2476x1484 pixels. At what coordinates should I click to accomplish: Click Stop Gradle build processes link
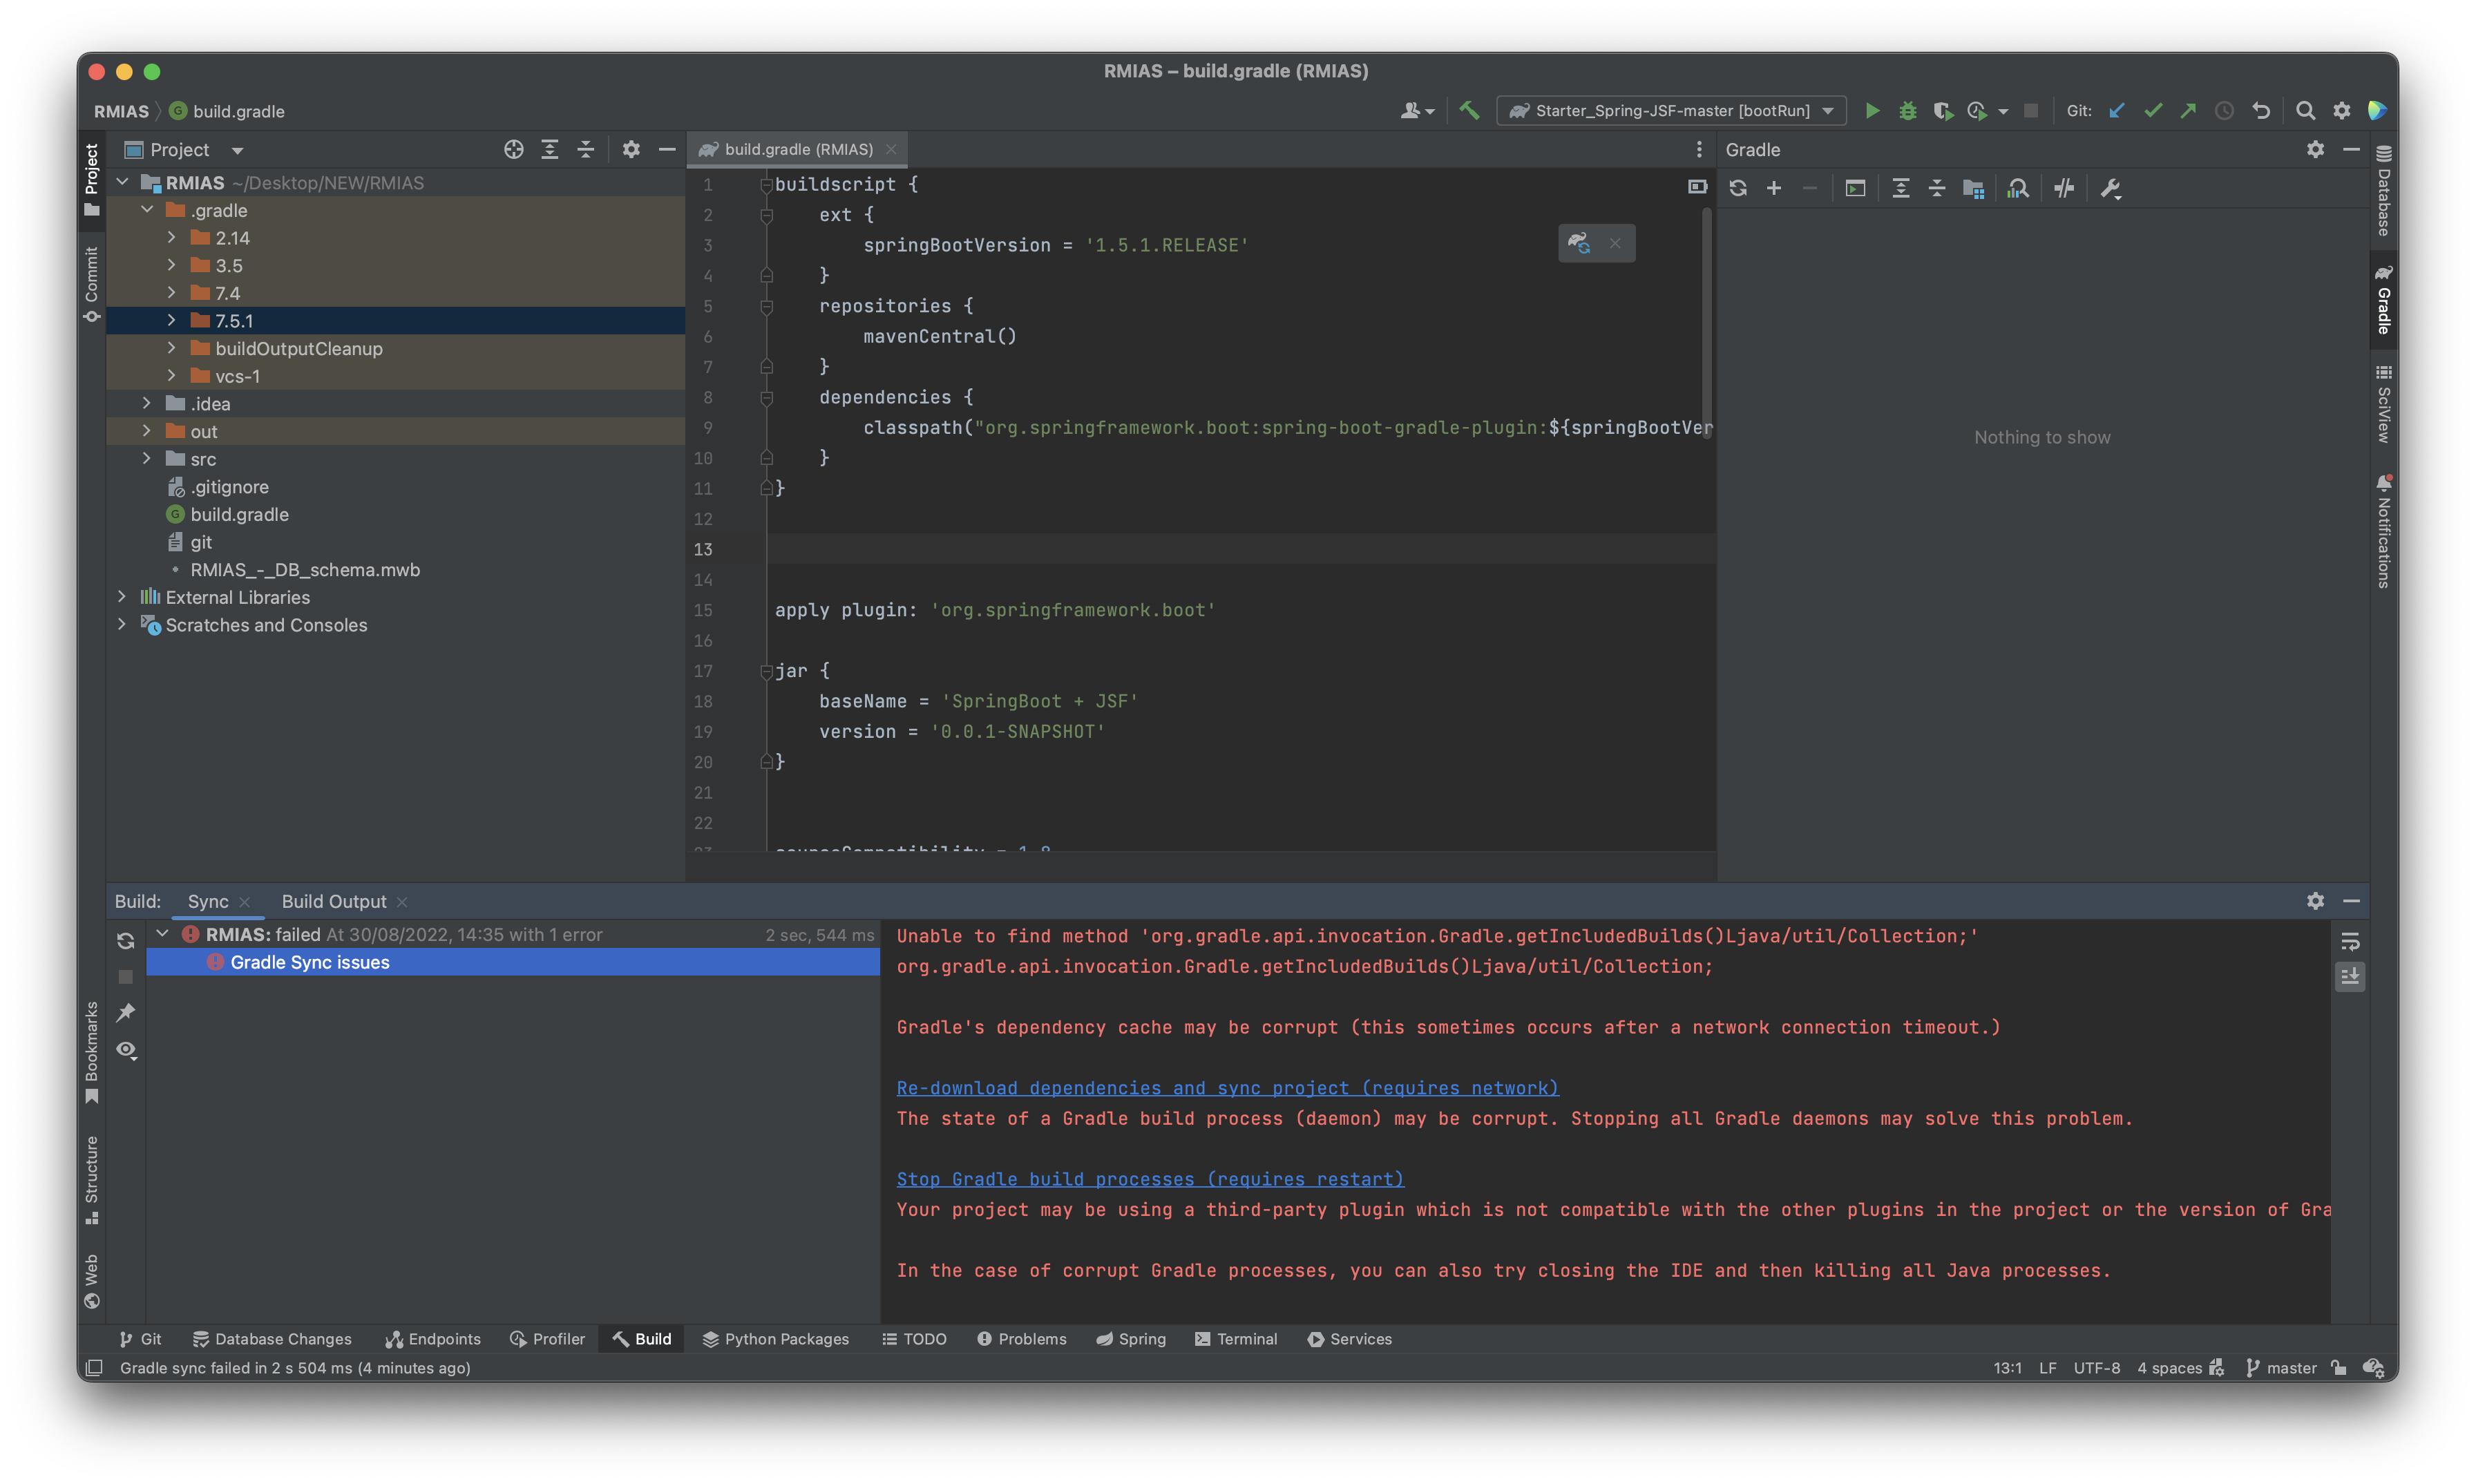(1150, 1179)
